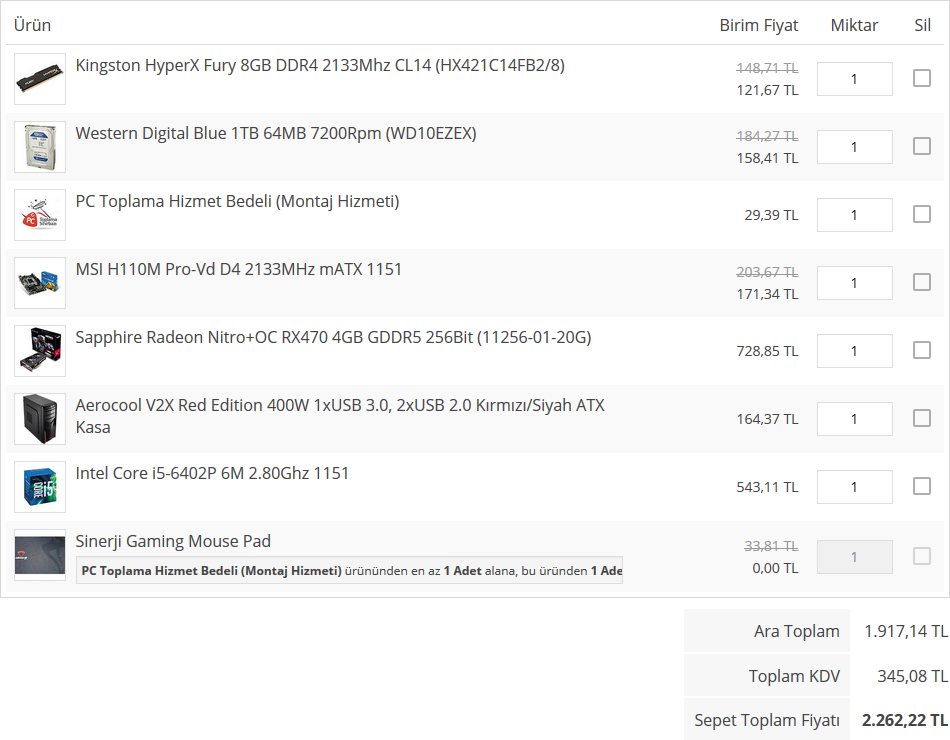Image resolution: width=950 pixels, height=740 pixels.
Task: Select the 0,00 TL mouse pad price
Action: tap(775, 568)
